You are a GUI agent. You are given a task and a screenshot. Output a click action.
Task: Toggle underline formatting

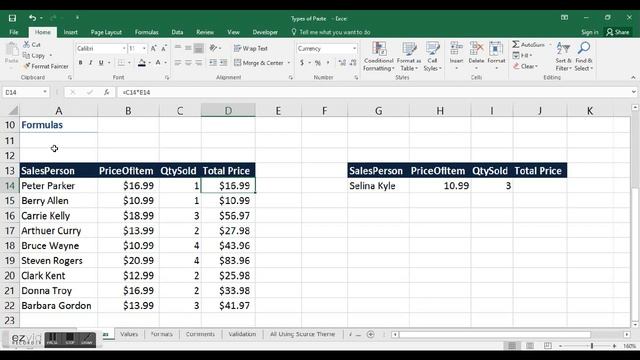coord(101,63)
